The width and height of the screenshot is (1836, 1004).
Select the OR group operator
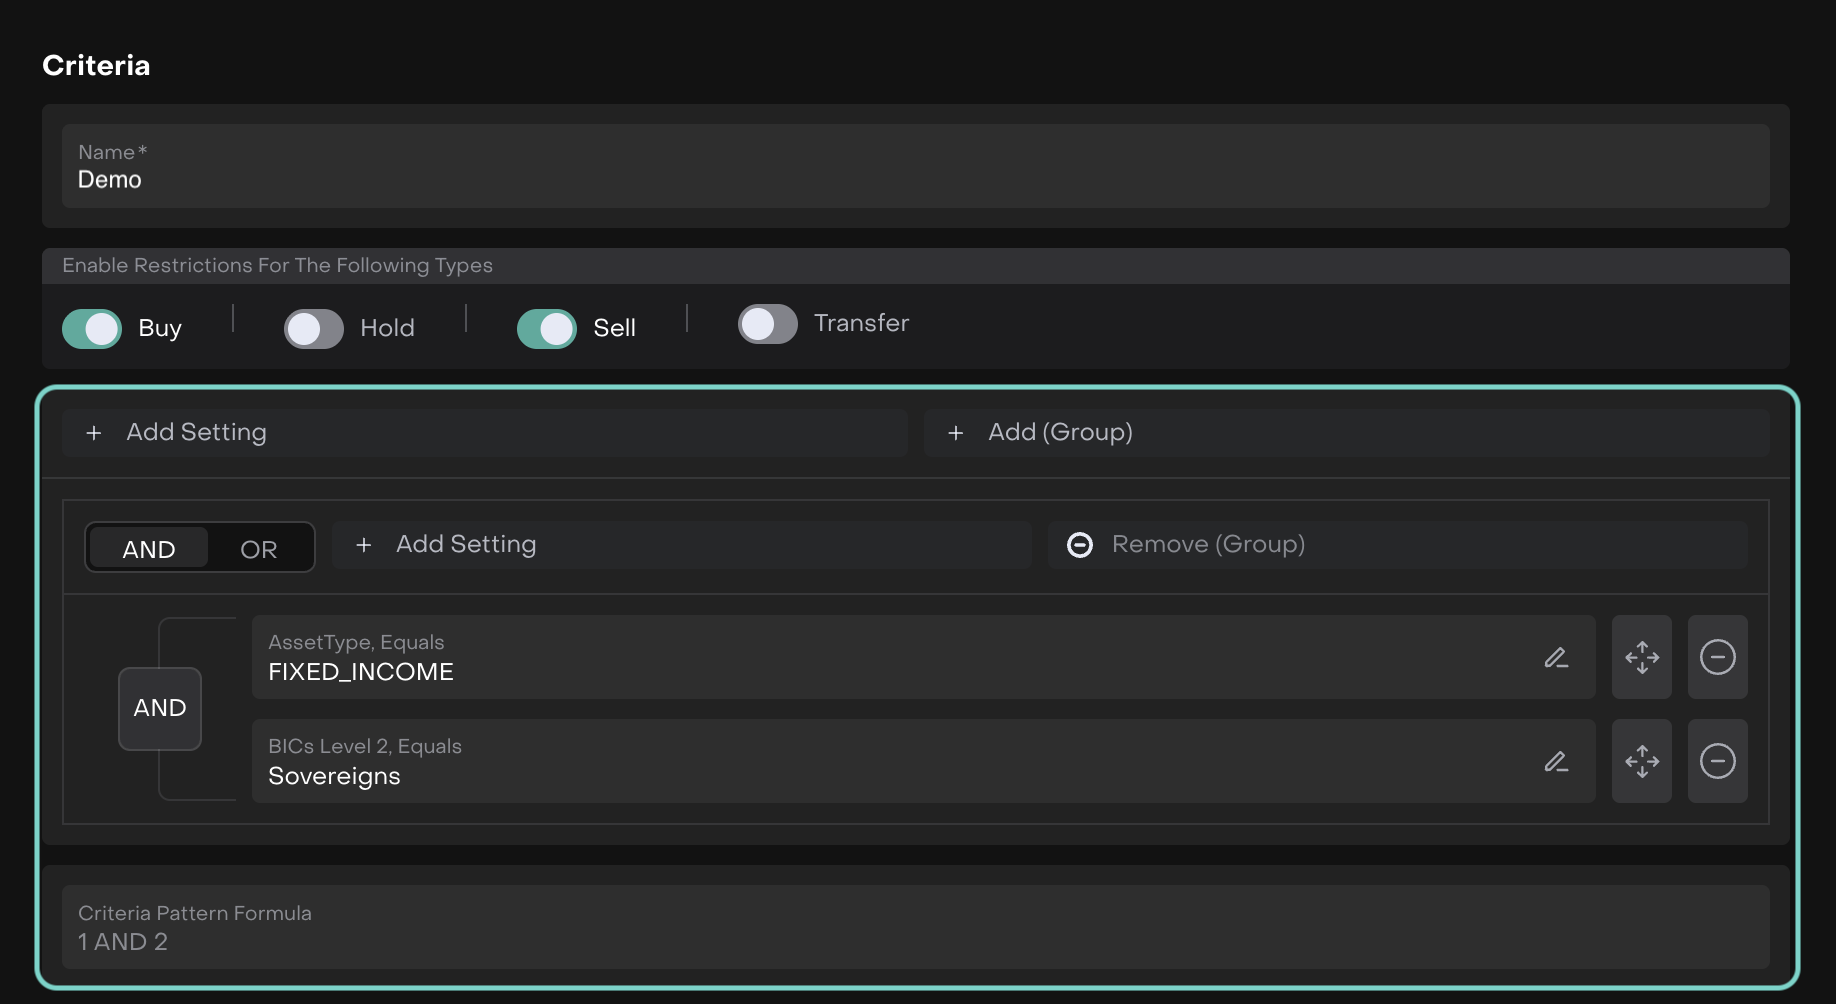point(259,549)
